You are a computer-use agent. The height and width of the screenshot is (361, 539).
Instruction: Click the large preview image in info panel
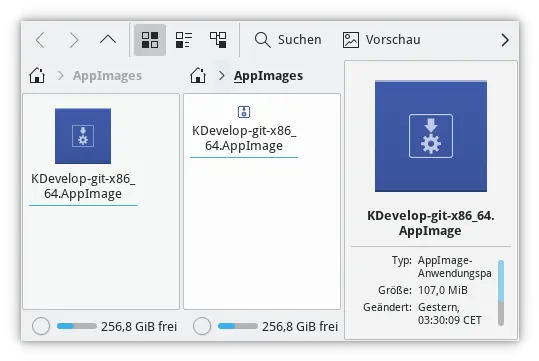(x=431, y=136)
